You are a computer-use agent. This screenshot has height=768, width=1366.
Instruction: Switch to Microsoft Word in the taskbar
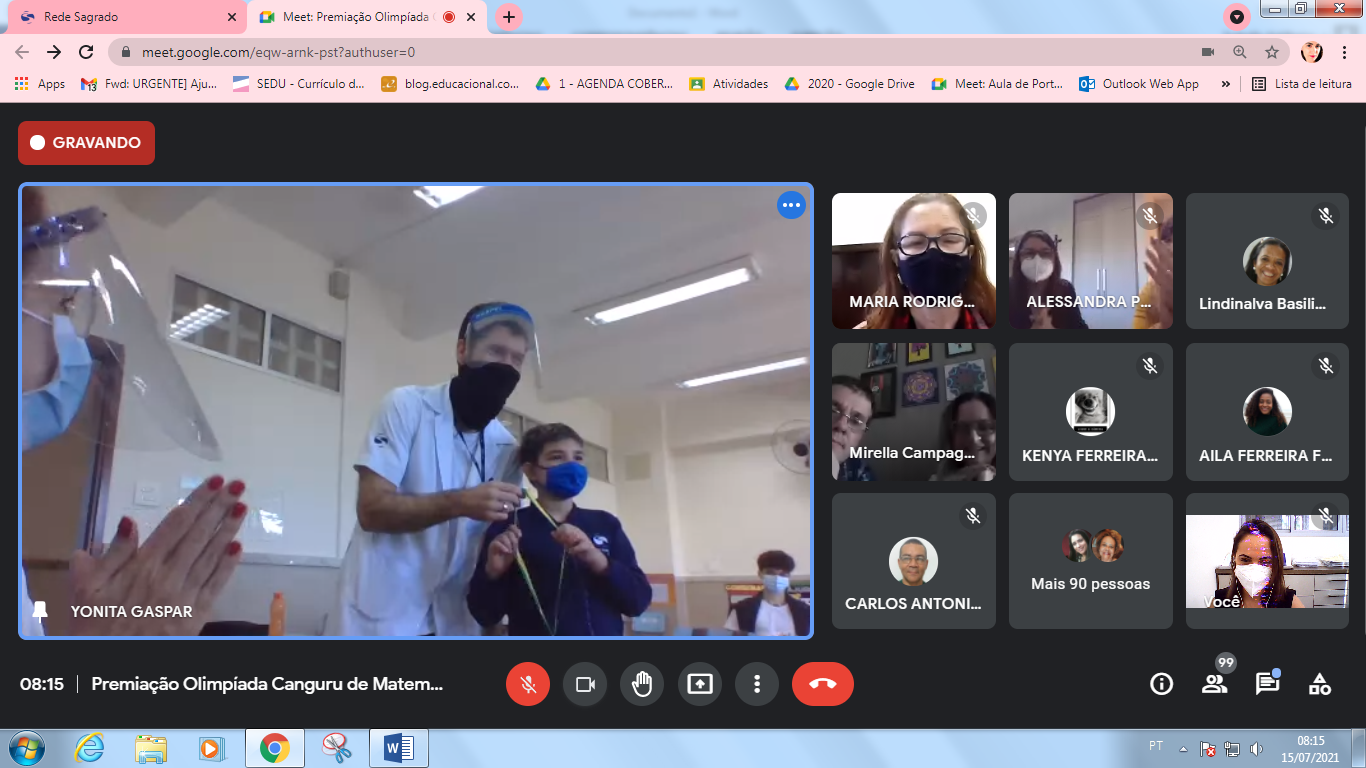[x=398, y=748]
